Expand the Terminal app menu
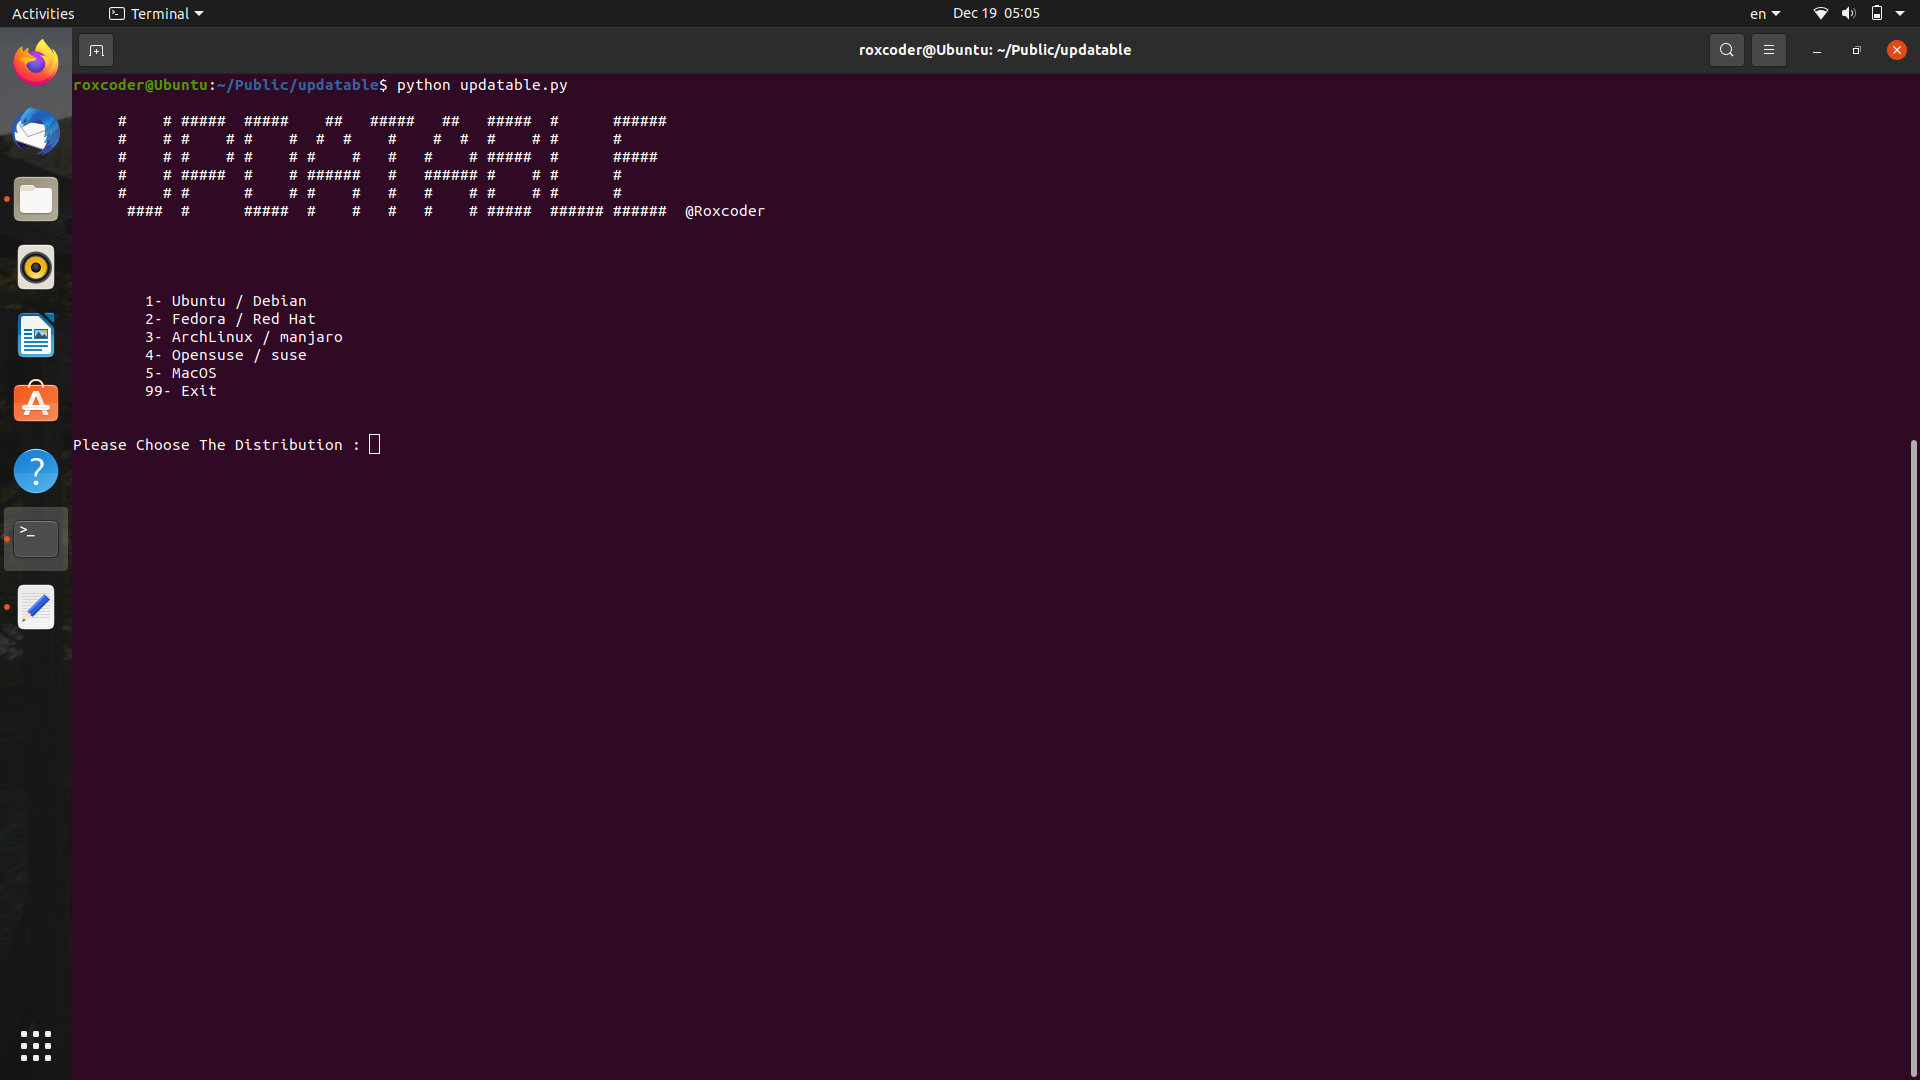 tap(156, 13)
